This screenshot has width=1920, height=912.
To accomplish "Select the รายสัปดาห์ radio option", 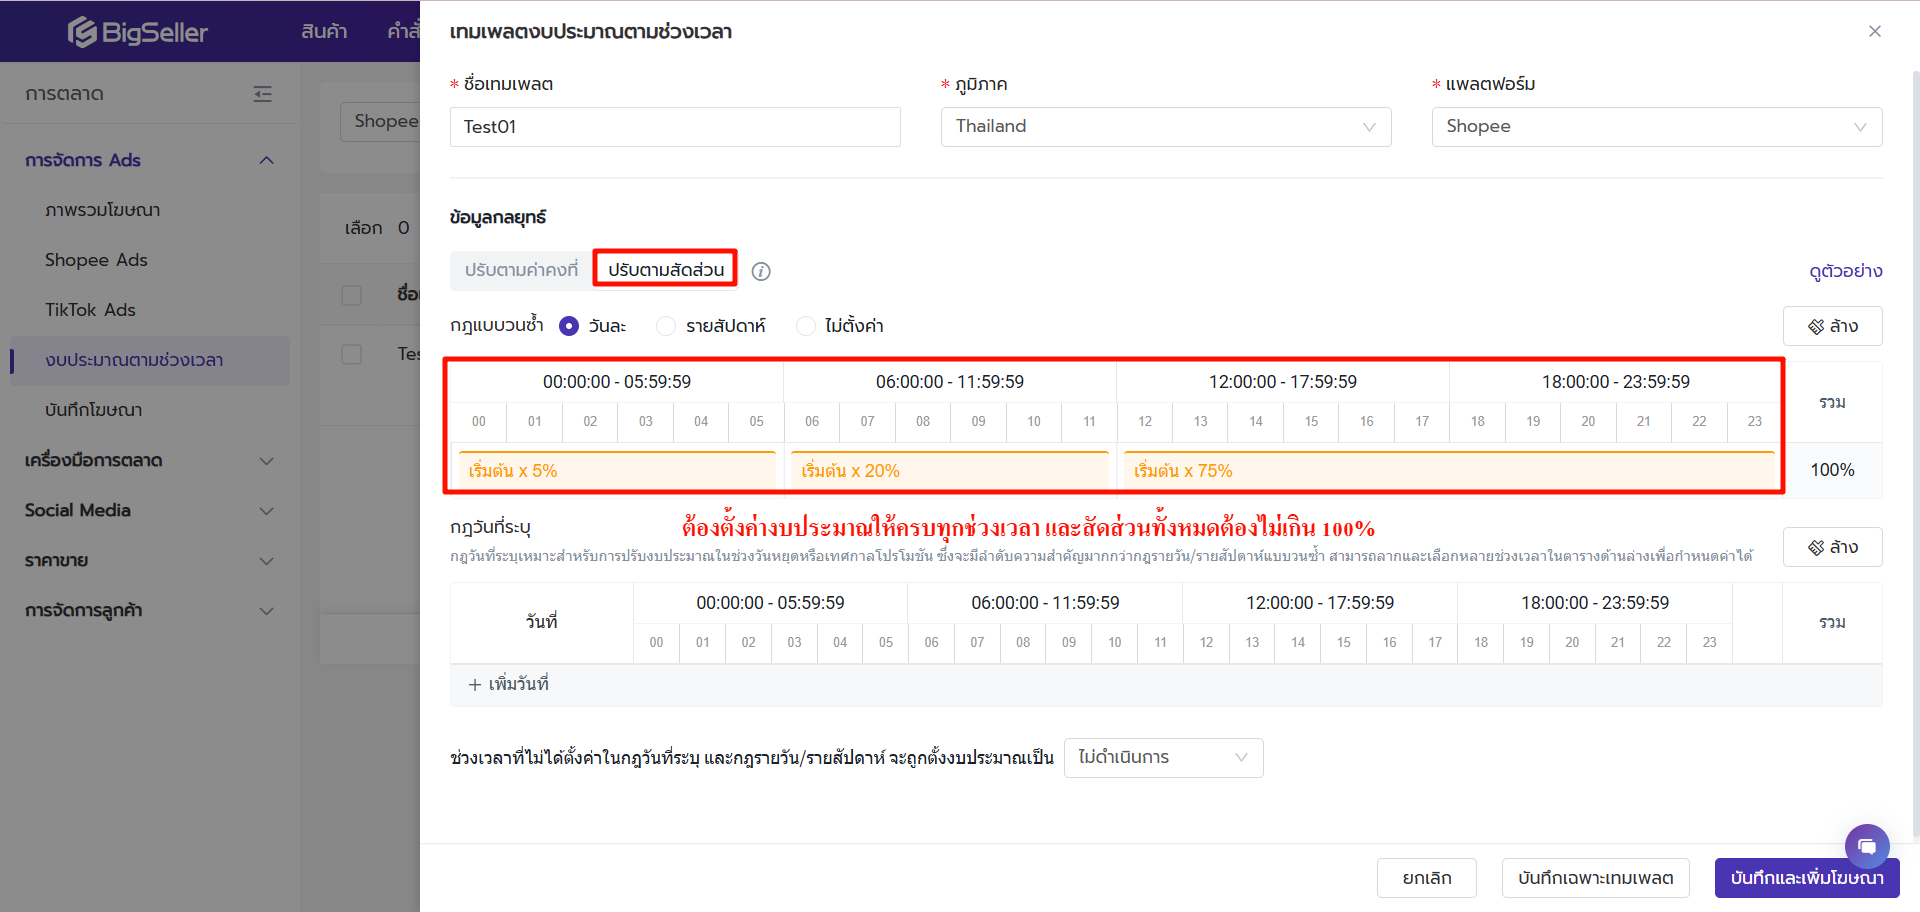I will pos(666,326).
